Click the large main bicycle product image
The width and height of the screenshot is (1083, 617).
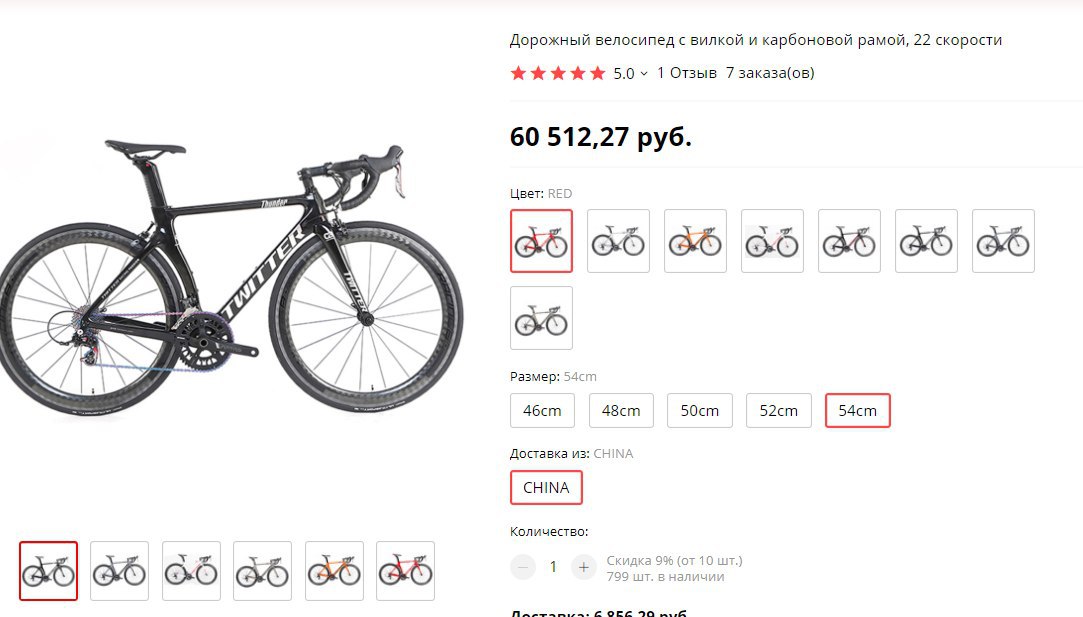click(x=232, y=280)
